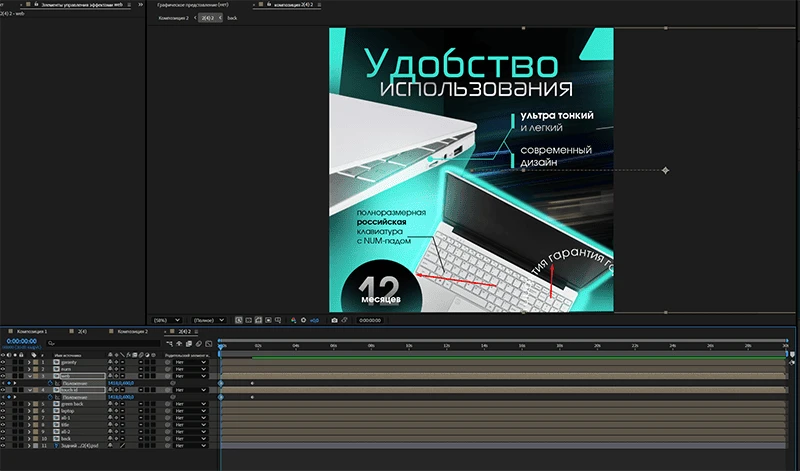Click the 2(4) 2 breadcrumb button in viewer
The image size is (800, 471).
(210, 18)
